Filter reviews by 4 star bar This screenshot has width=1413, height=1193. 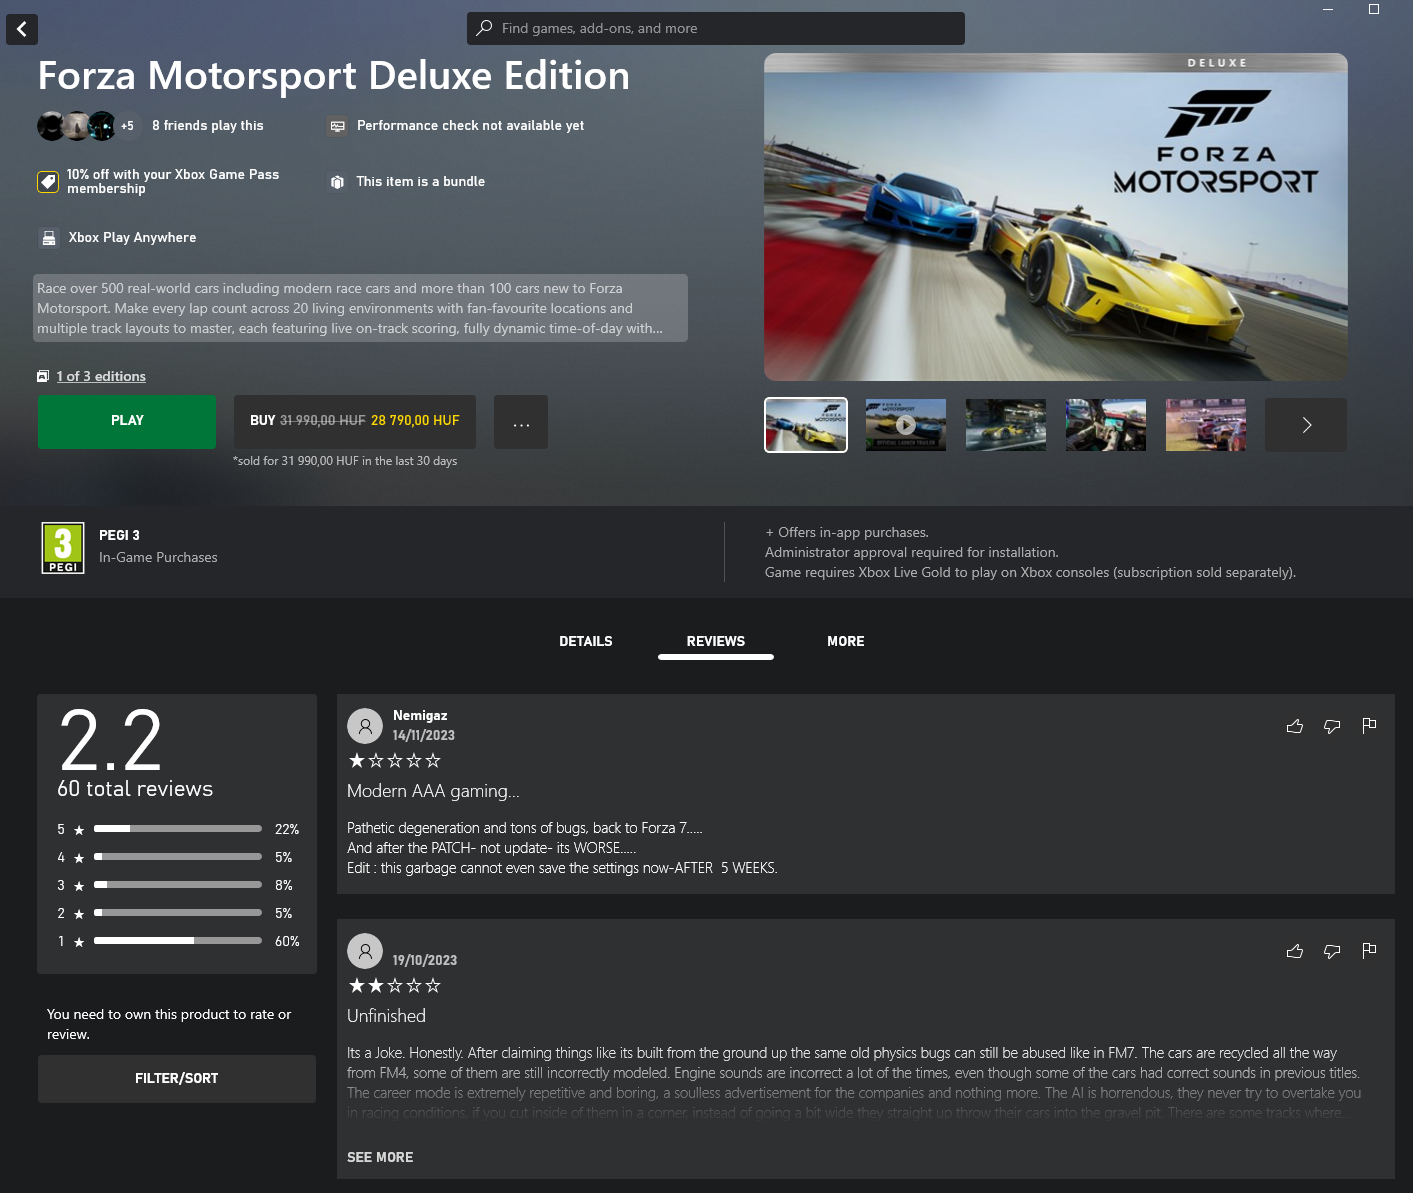pos(178,857)
